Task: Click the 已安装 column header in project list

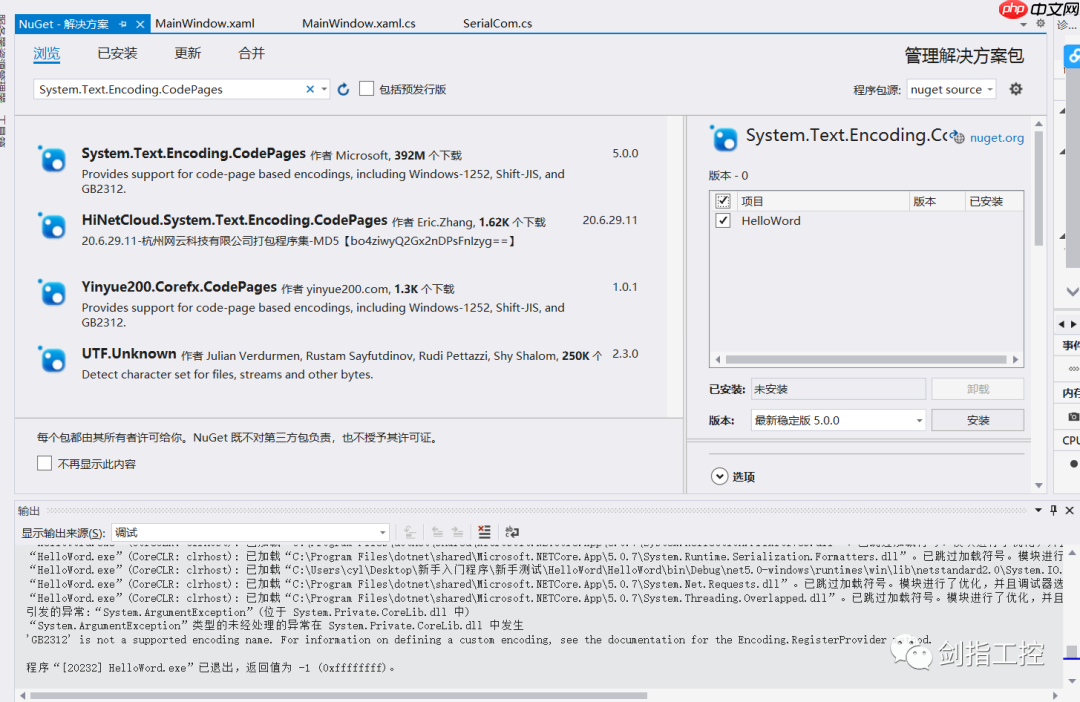Action: pos(993,201)
